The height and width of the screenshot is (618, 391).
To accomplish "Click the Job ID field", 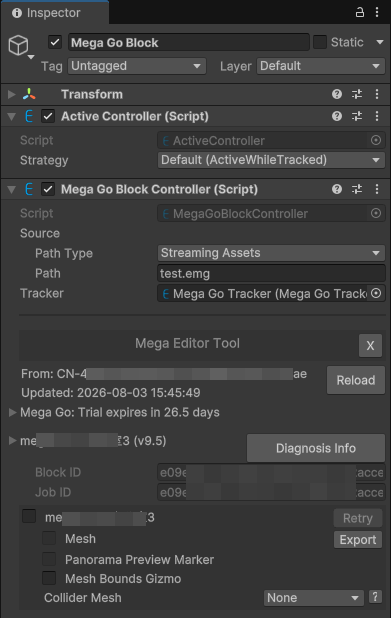I will click(271, 492).
